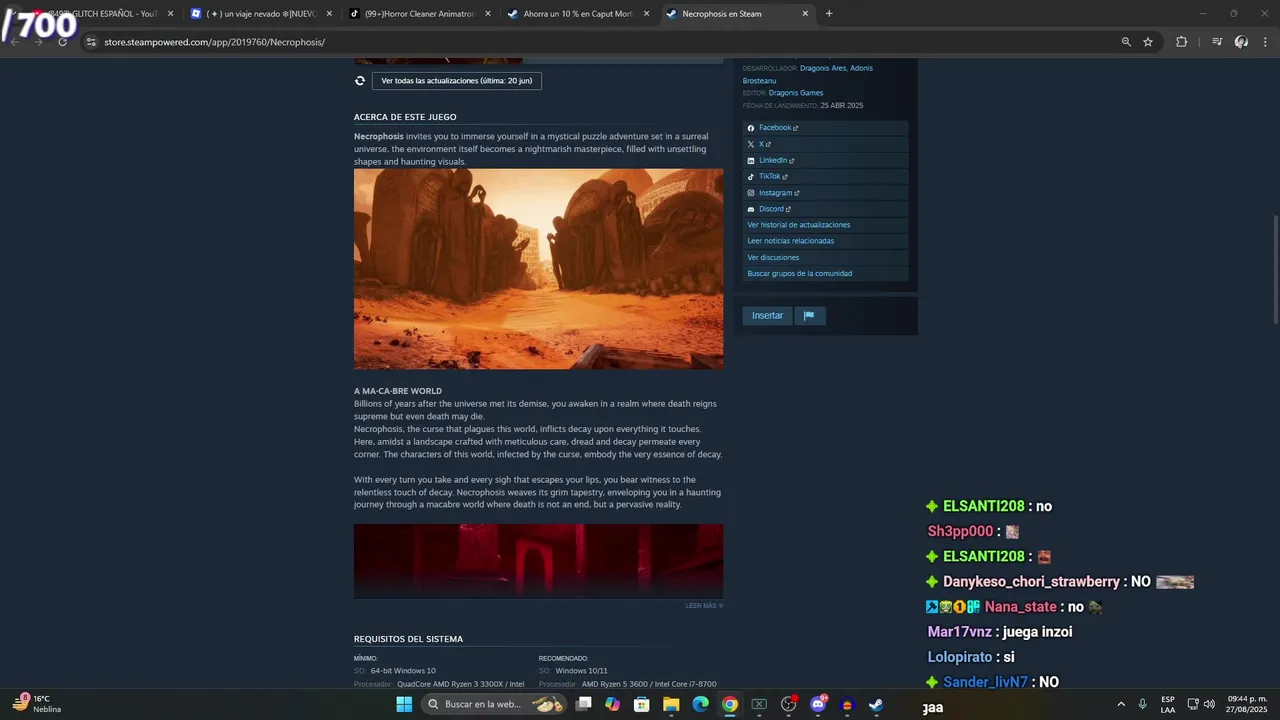This screenshot has width=1280, height=720.
Task: Close the Caput Mortum tab
Action: [646, 14]
